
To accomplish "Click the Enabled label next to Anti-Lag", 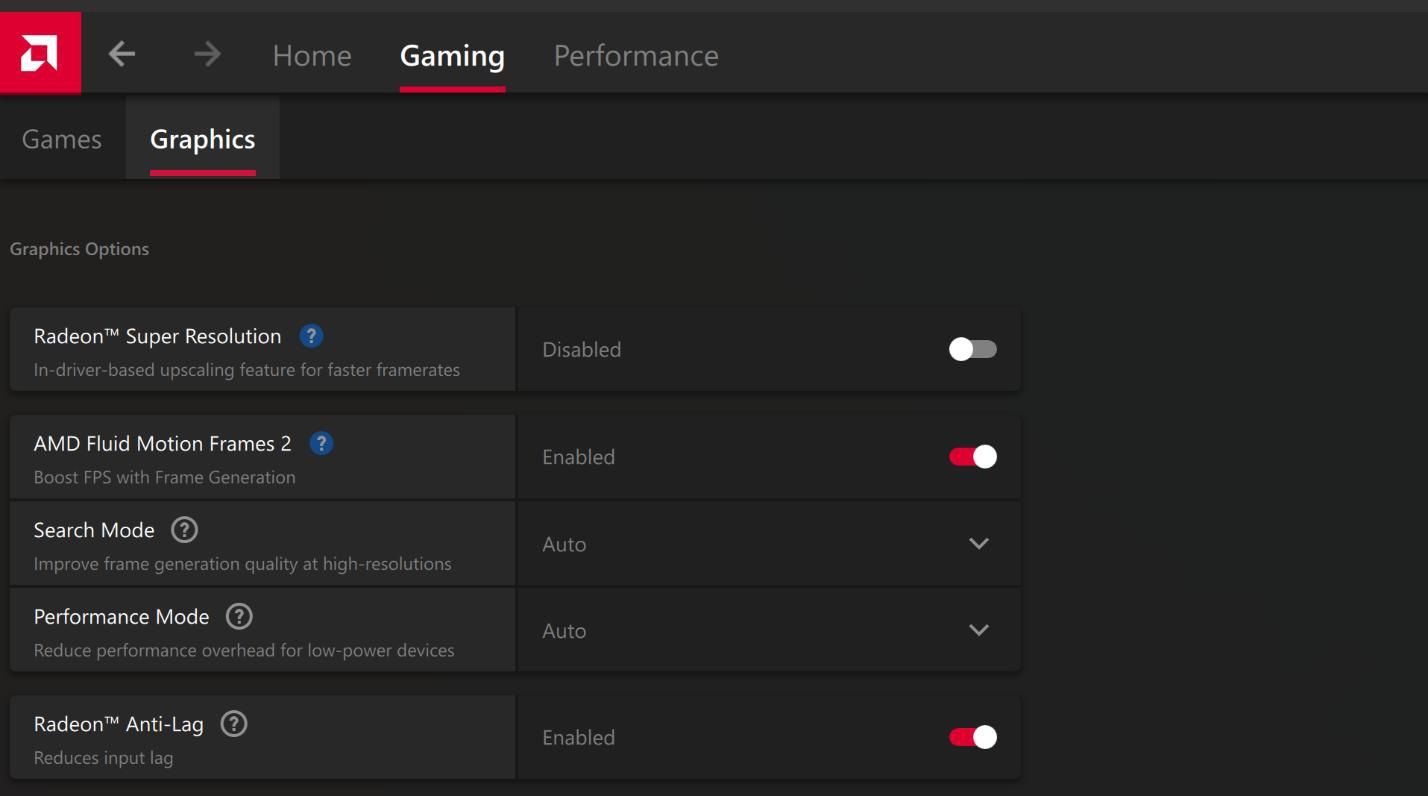I will (578, 737).
